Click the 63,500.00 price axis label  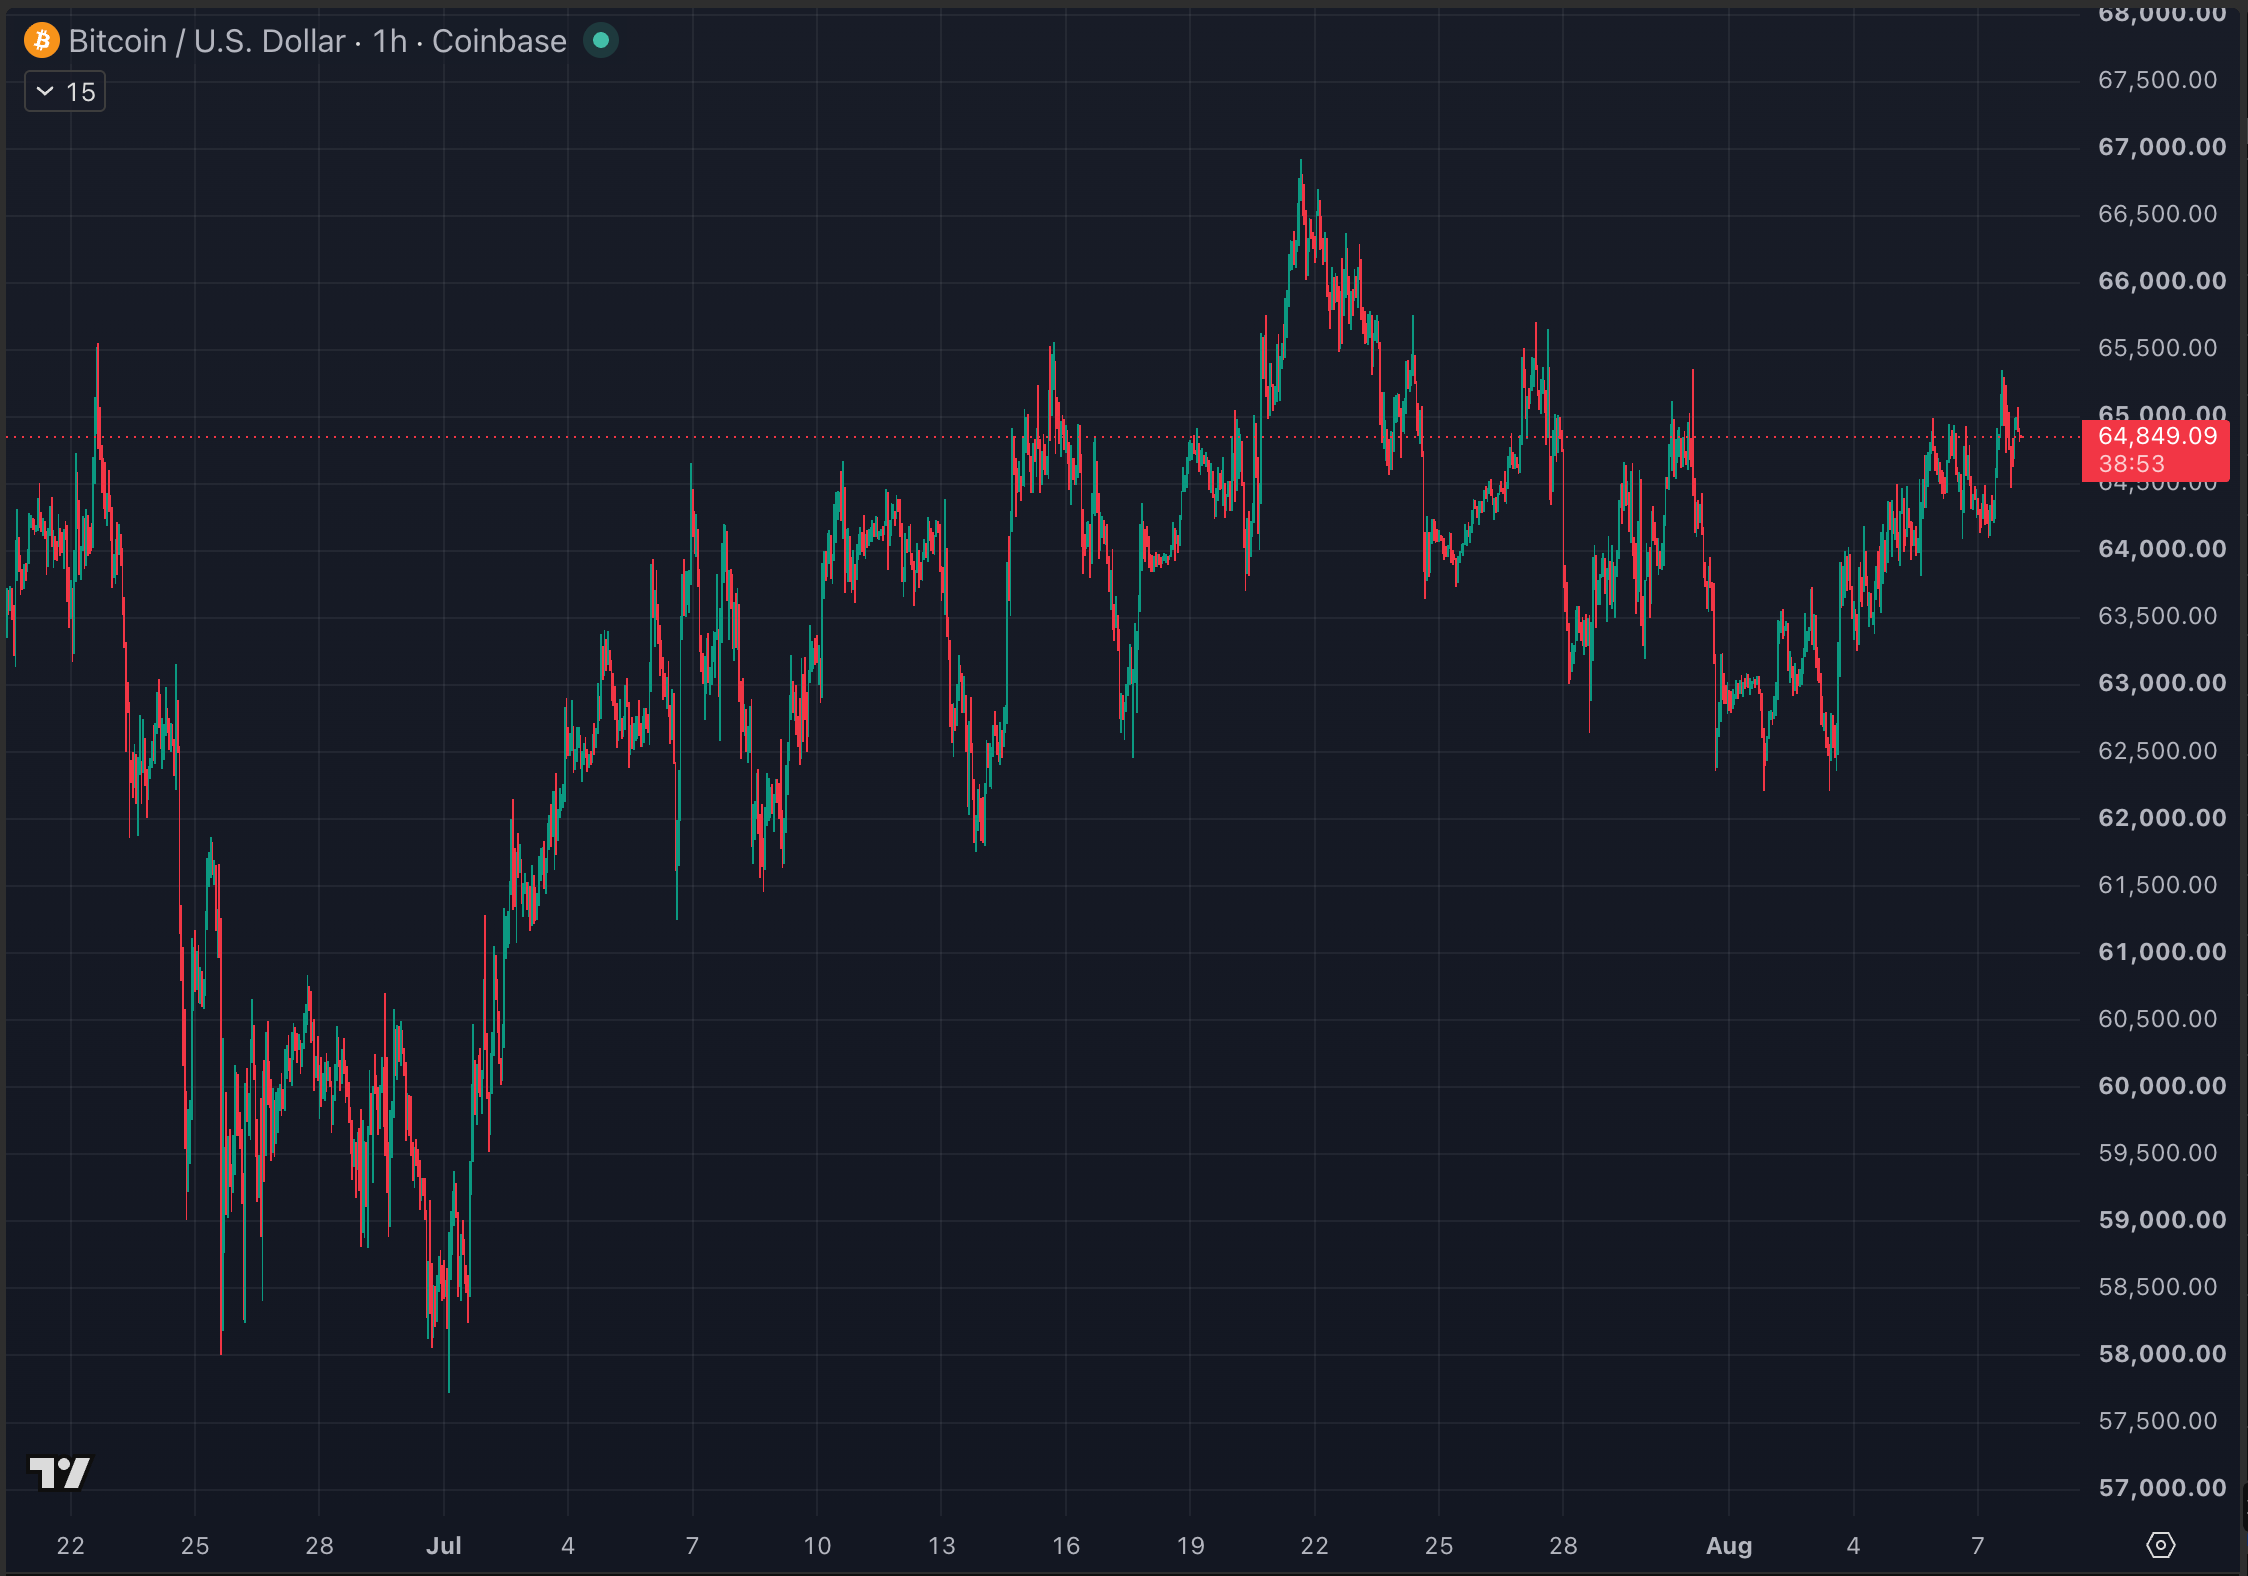pos(2157,616)
